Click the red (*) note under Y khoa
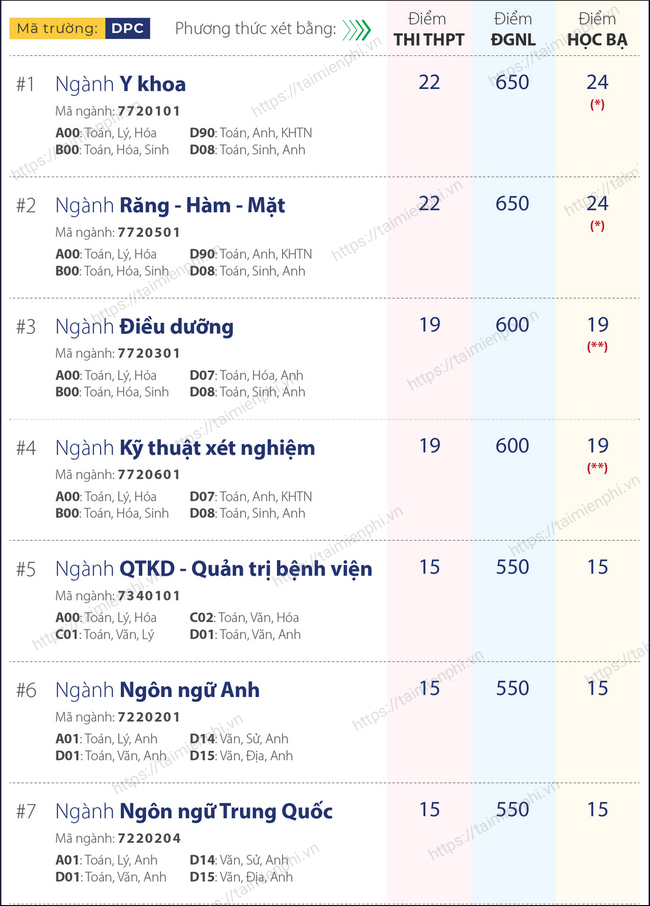The height and width of the screenshot is (906, 650). coord(597,105)
